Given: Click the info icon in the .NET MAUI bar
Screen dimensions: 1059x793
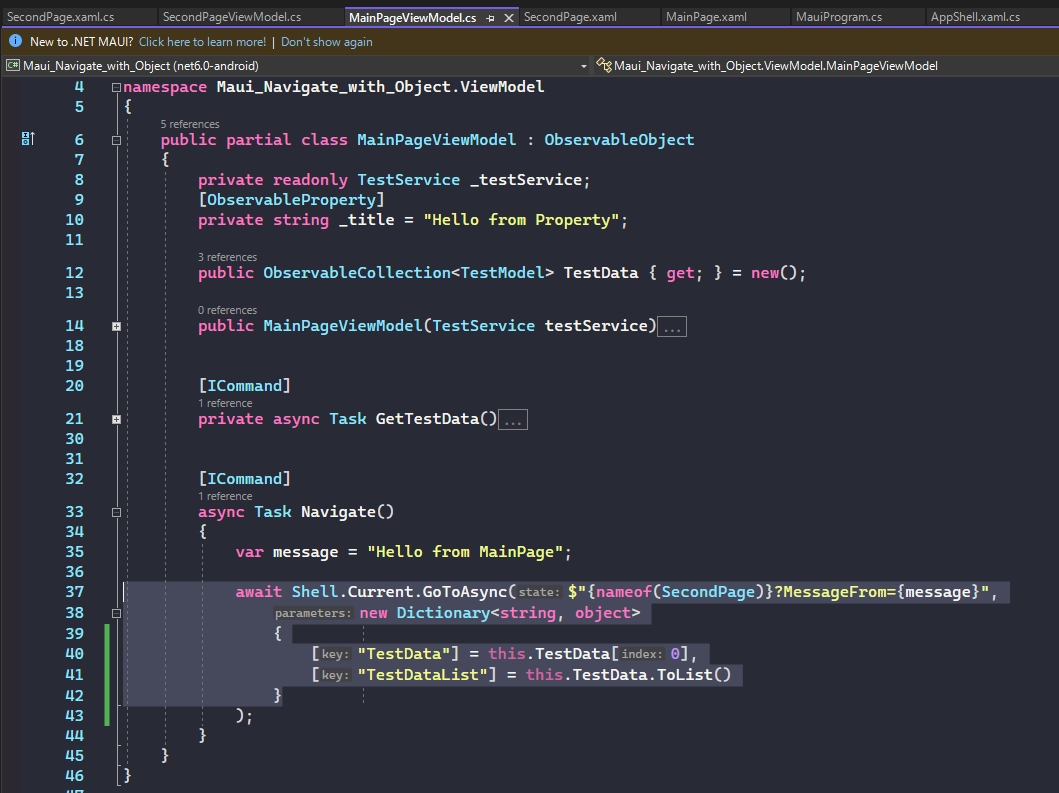Looking at the screenshot, I should click(x=16, y=41).
